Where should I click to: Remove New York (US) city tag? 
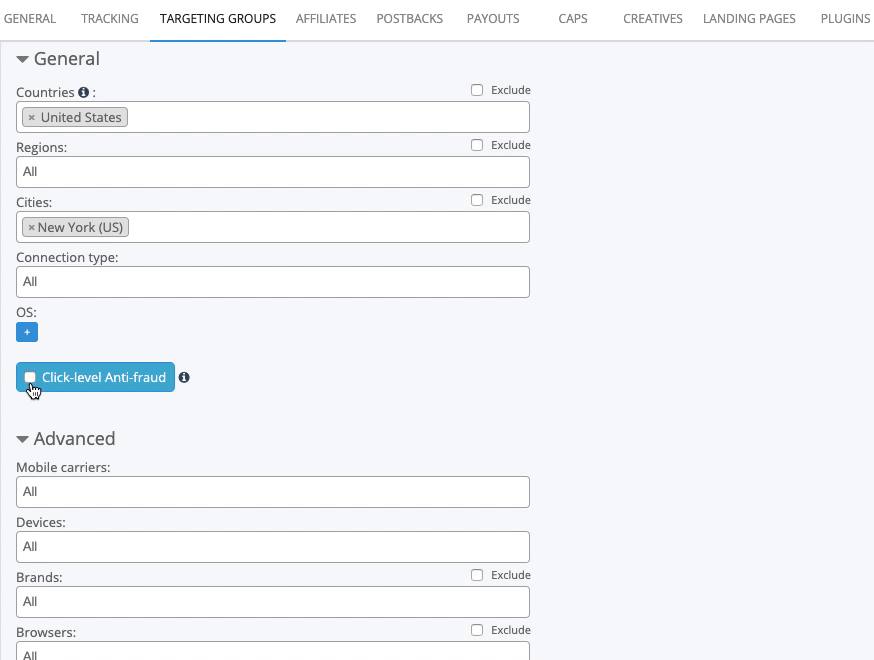tap(31, 227)
